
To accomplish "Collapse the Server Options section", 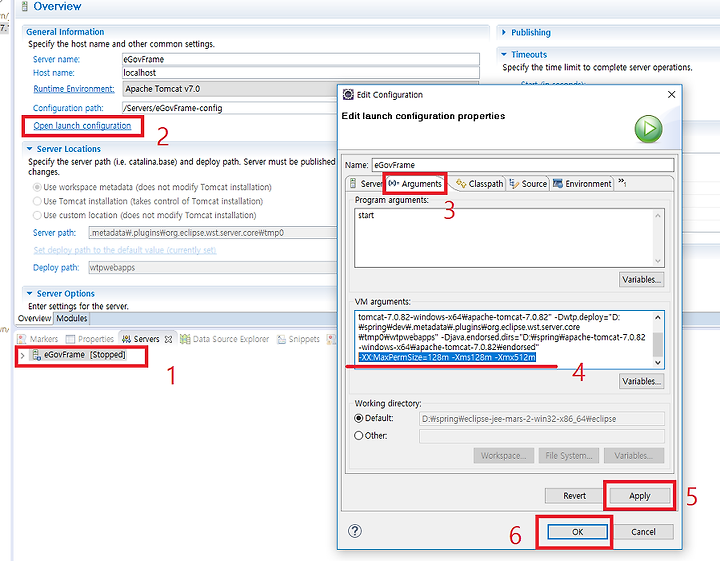I will click(x=29, y=293).
